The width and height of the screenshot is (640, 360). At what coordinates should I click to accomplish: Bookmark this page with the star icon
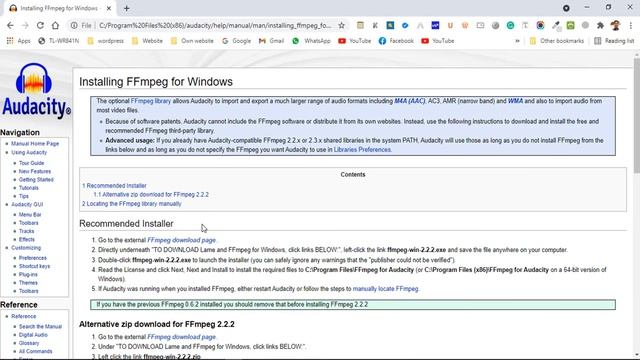[x=341, y=25]
